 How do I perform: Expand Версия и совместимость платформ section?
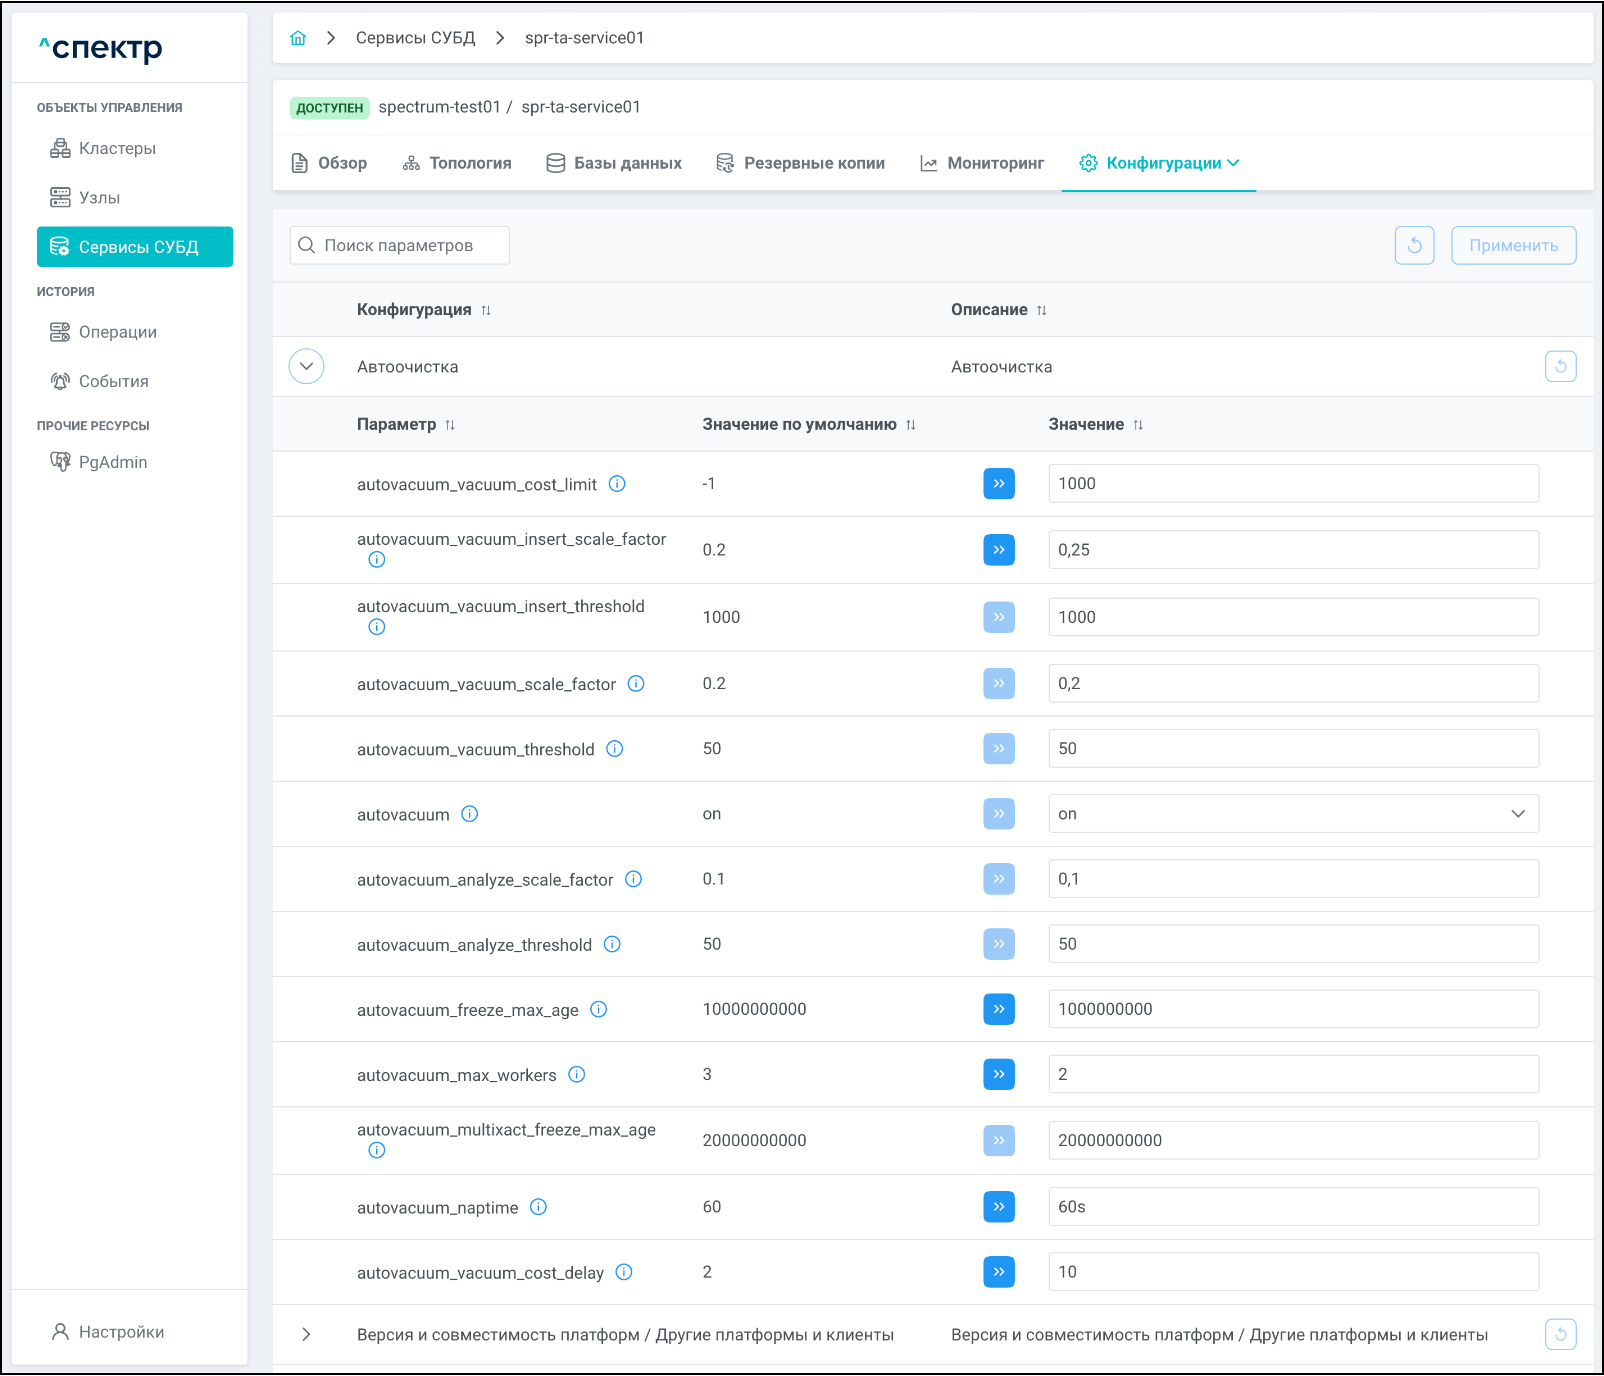coord(306,1334)
